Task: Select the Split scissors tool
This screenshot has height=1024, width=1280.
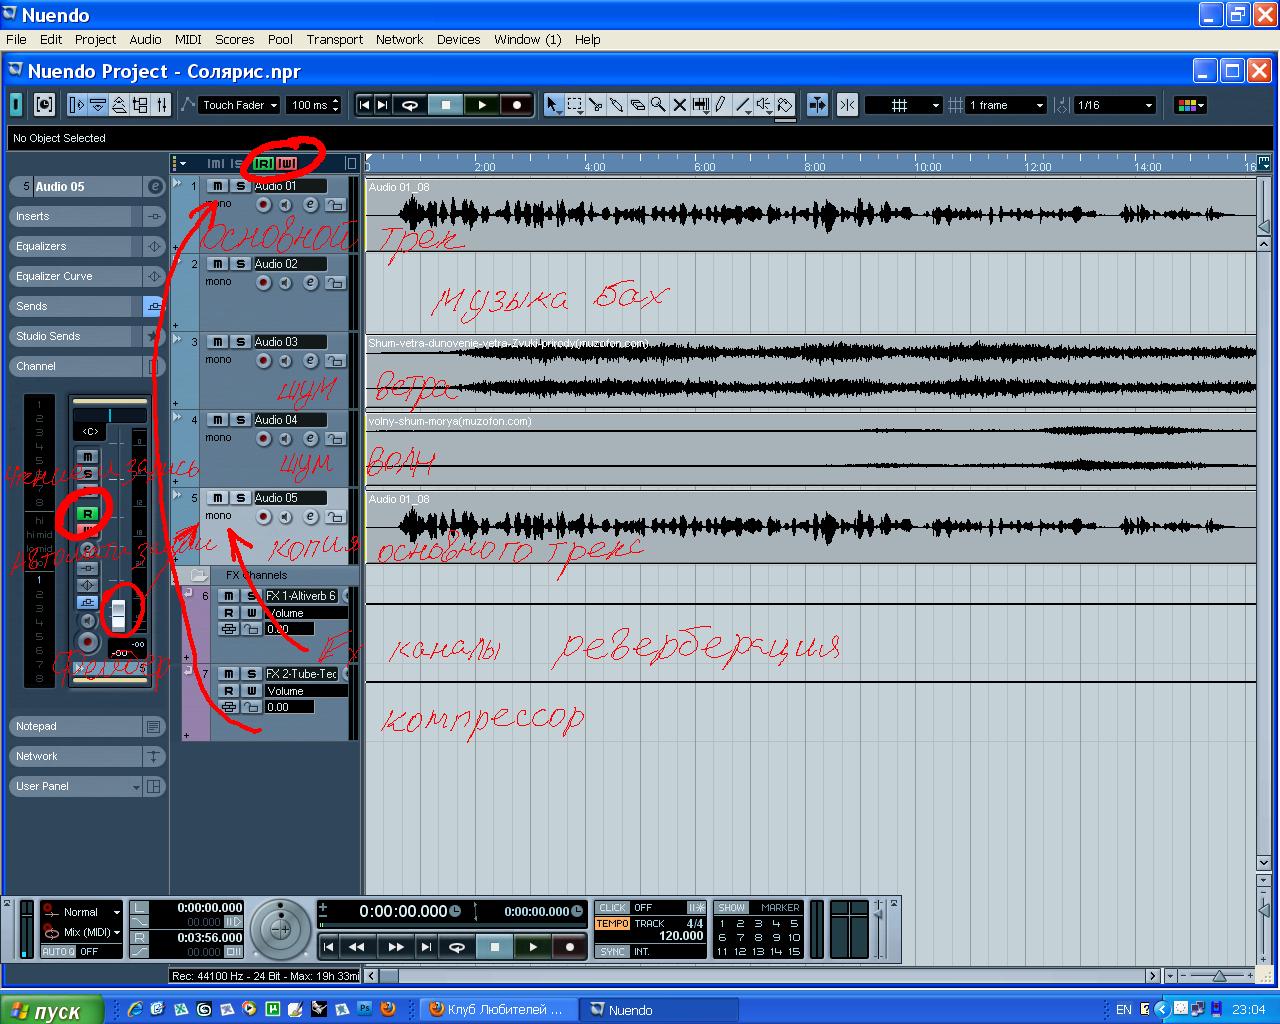Action: pyautogui.click(x=596, y=105)
